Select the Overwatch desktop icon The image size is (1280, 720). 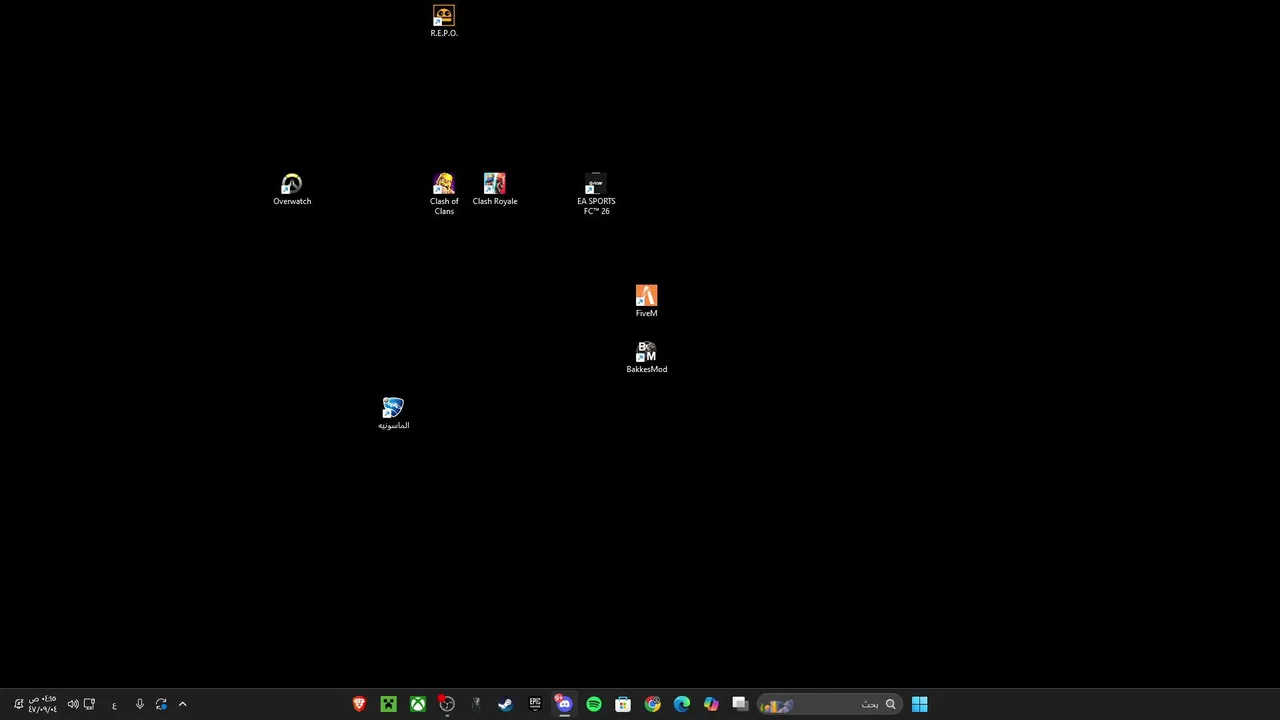pos(292,190)
